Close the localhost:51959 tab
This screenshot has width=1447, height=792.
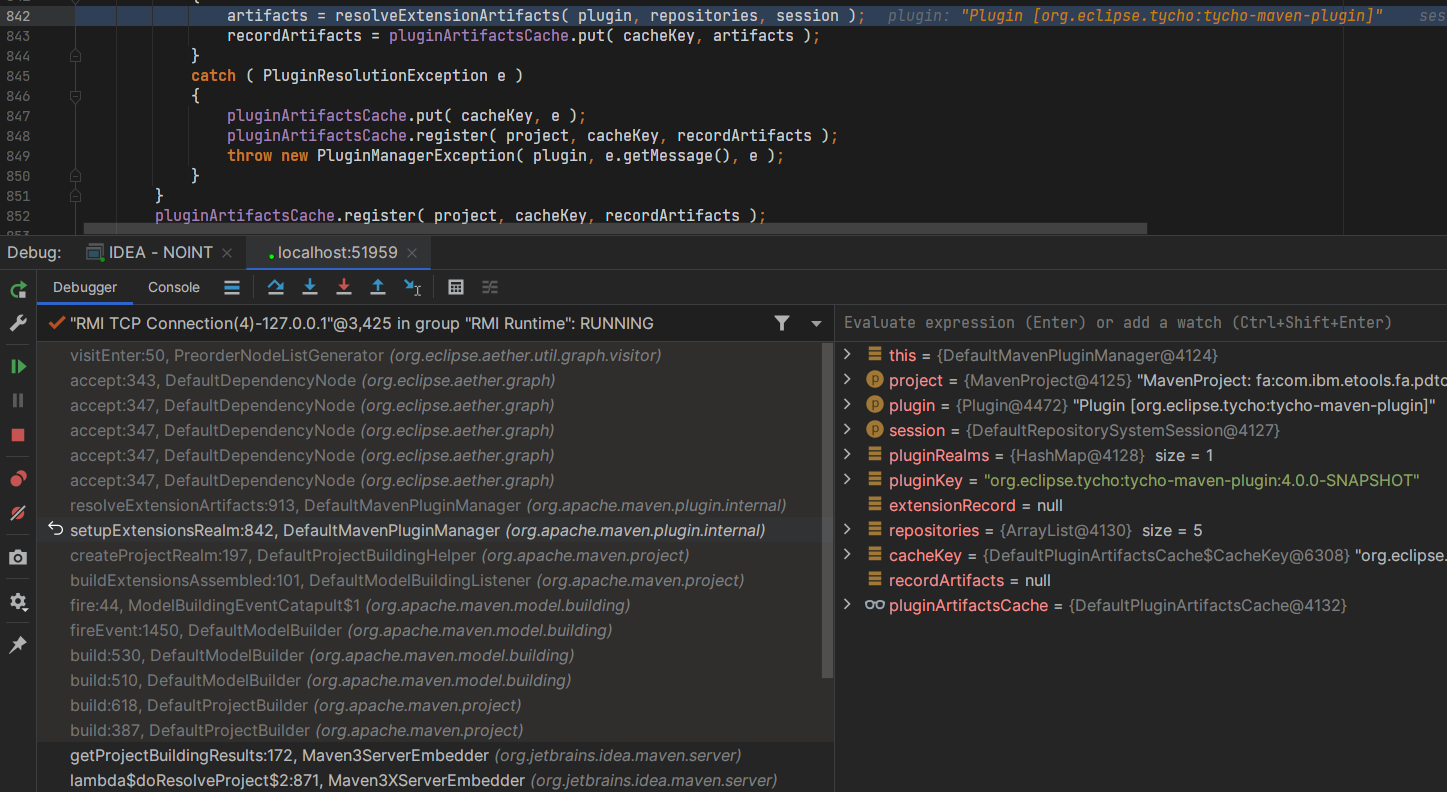click(414, 253)
